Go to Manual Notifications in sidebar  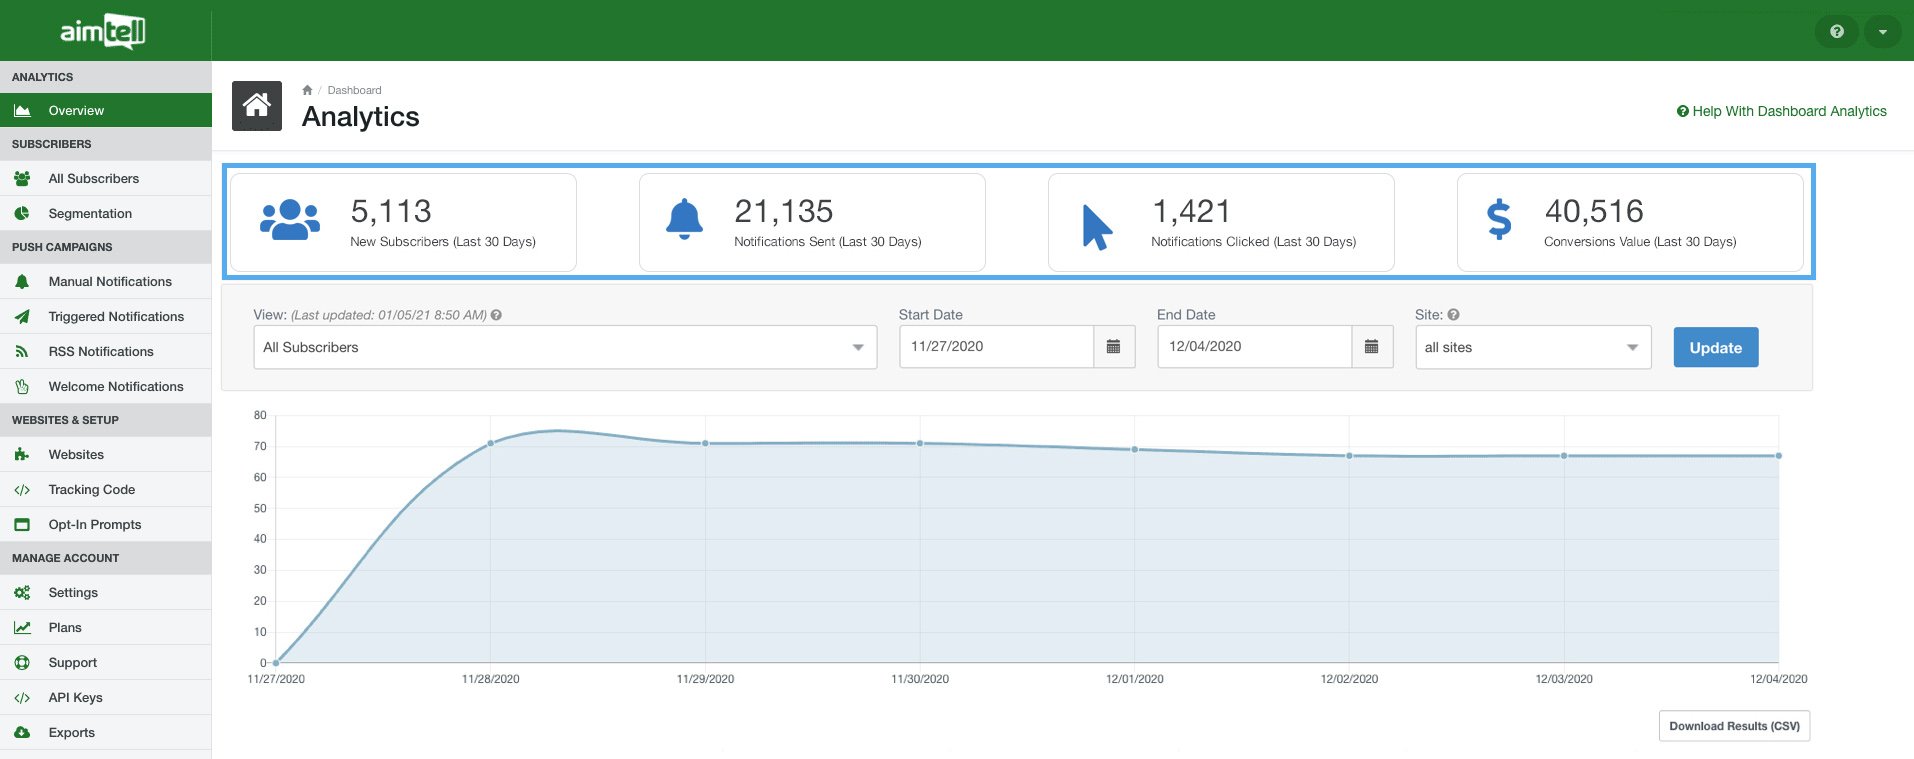[x=110, y=282]
